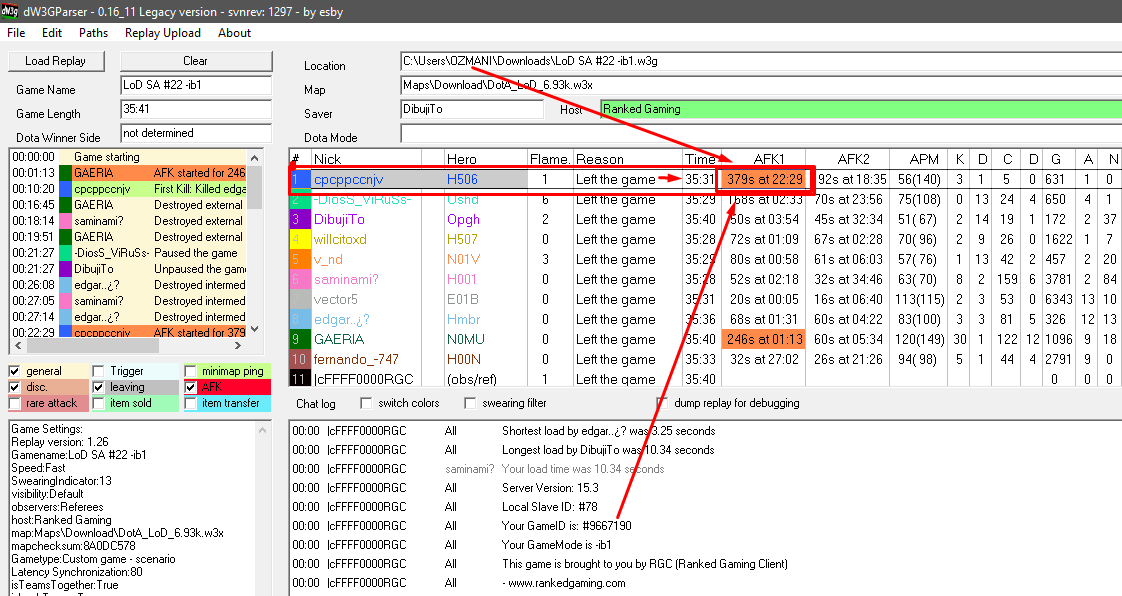This screenshot has height=596, width=1122.
Task: Click chat line Server Version: 15.3
Action: tap(550, 488)
